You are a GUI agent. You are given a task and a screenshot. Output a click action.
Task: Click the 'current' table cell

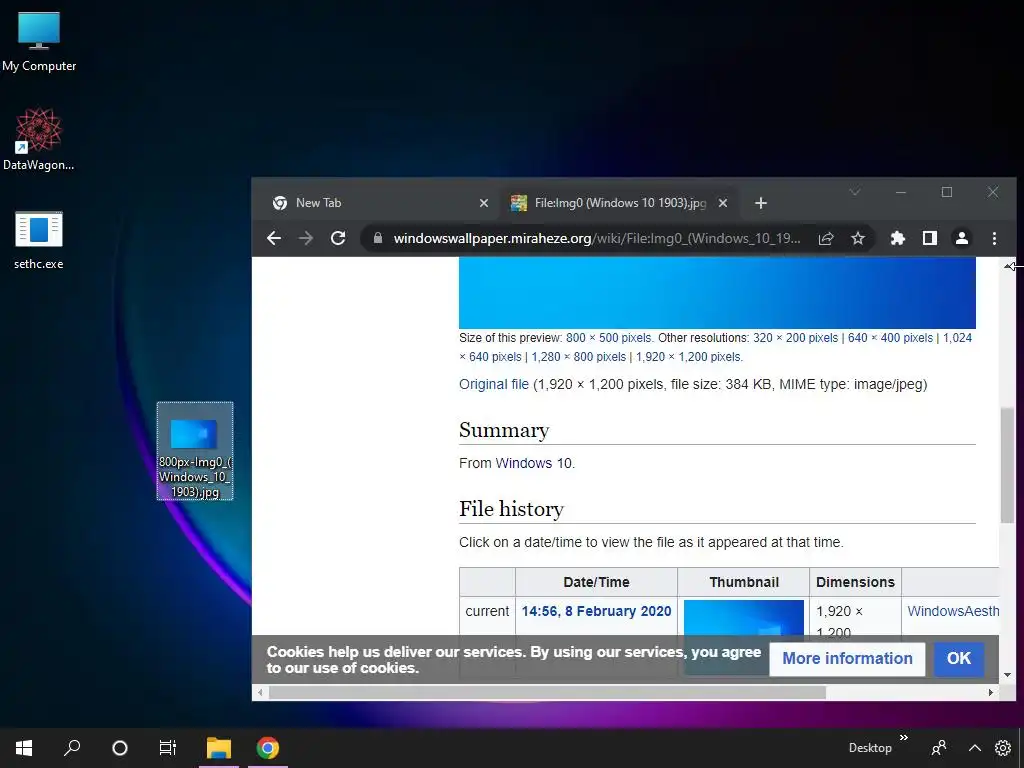487,611
